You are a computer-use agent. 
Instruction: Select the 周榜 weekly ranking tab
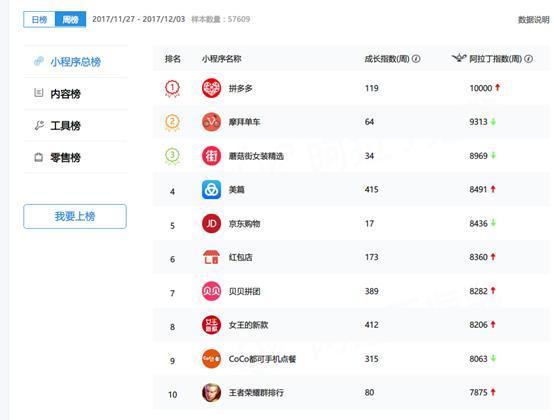click(70, 19)
